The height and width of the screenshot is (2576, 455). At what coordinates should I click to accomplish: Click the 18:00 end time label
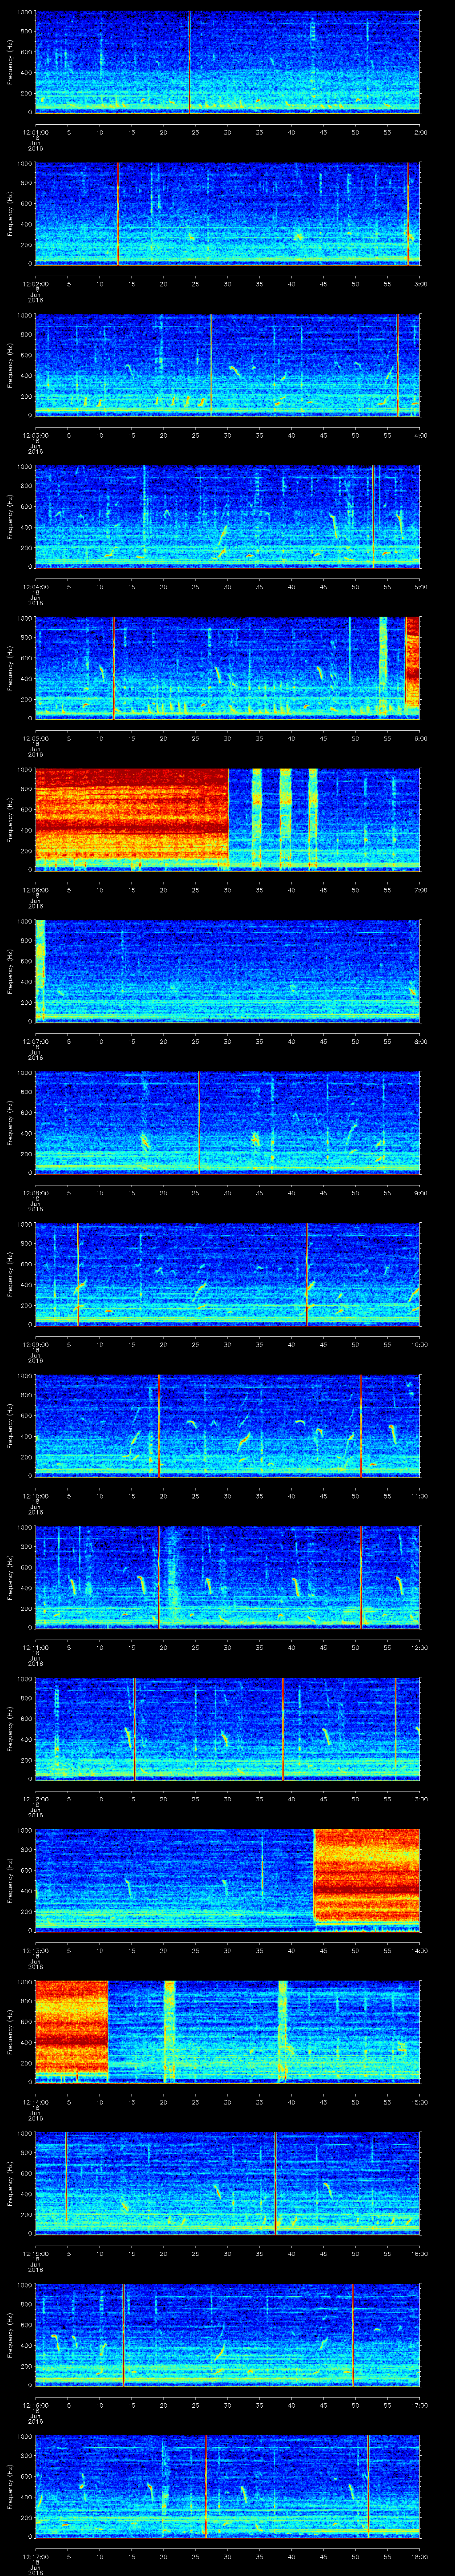click(419, 2556)
